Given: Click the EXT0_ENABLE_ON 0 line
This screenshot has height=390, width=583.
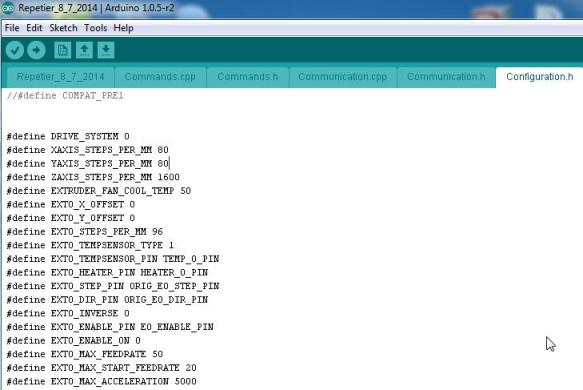Looking at the screenshot, I should pos(74,341).
